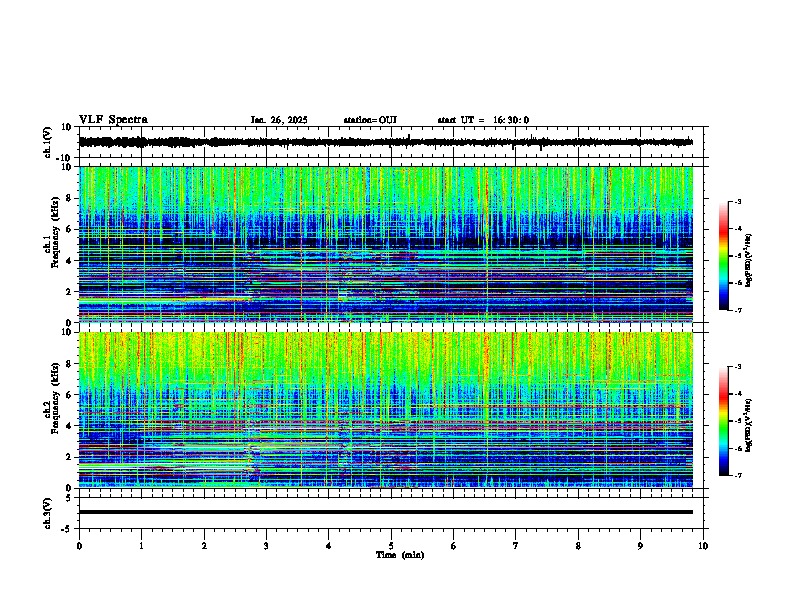792x612 pixels.
Task: Click the time-axis tick label "7"
Action: click(x=516, y=546)
